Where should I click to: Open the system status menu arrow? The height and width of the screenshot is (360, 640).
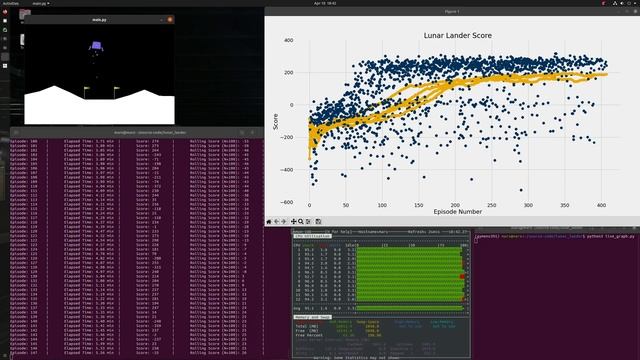[636, 3]
